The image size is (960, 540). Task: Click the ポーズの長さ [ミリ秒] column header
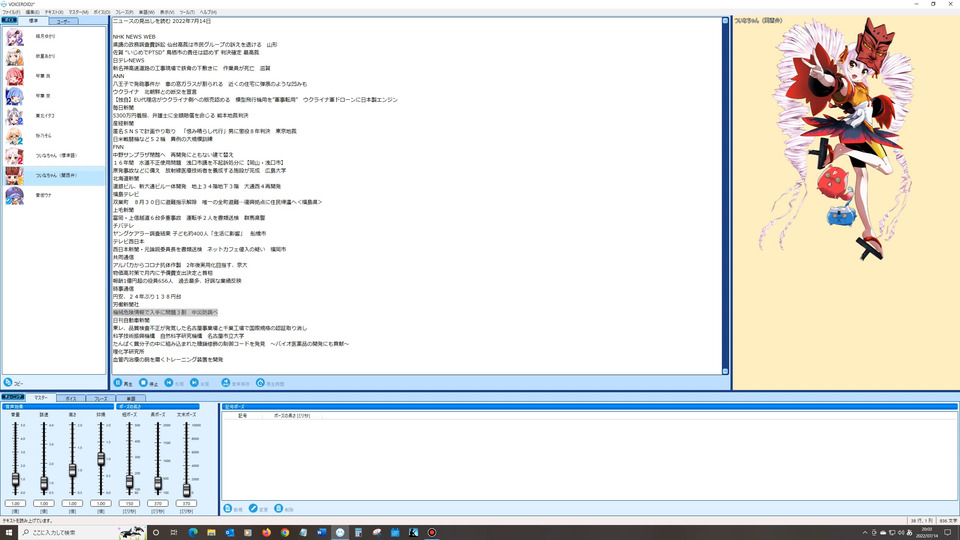pyautogui.click(x=291, y=416)
